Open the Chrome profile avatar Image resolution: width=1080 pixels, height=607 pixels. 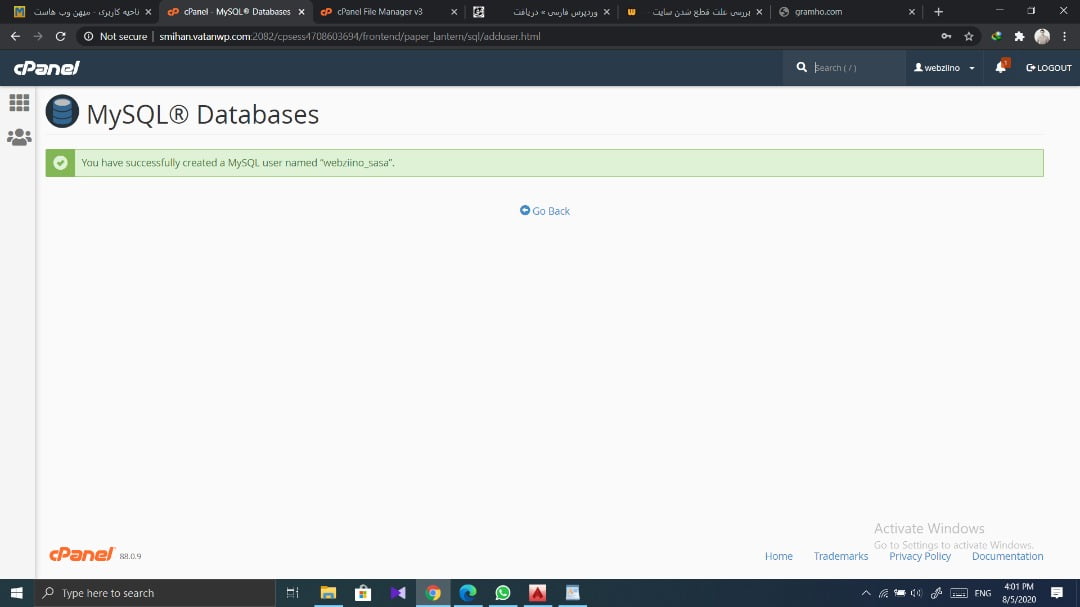[1042, 37]
